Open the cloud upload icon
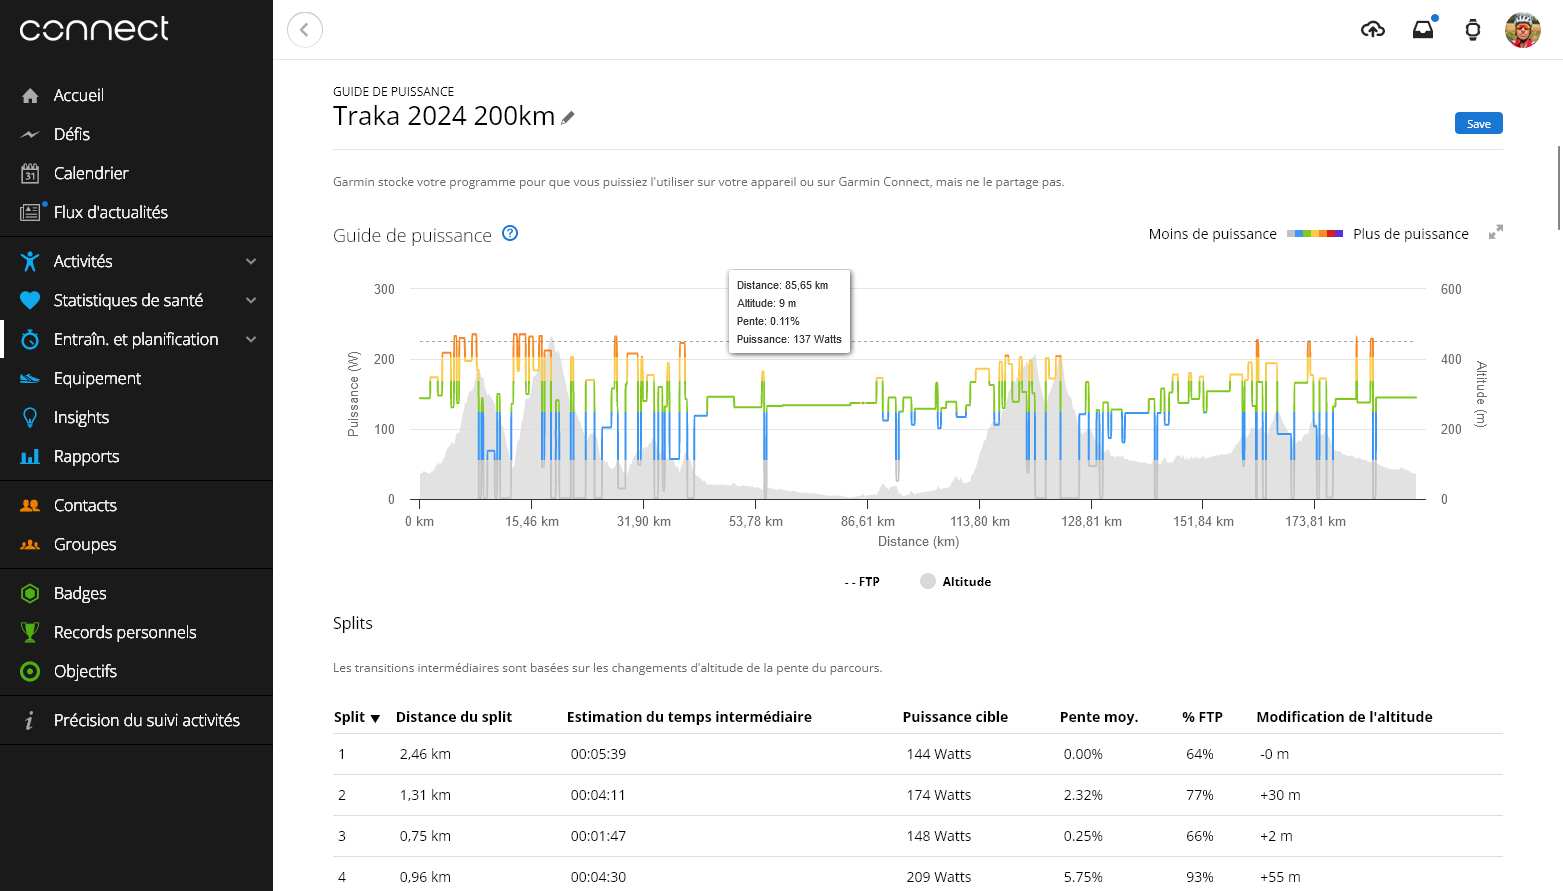Viewport: 1563px width, 891px height. point(1373,30)
